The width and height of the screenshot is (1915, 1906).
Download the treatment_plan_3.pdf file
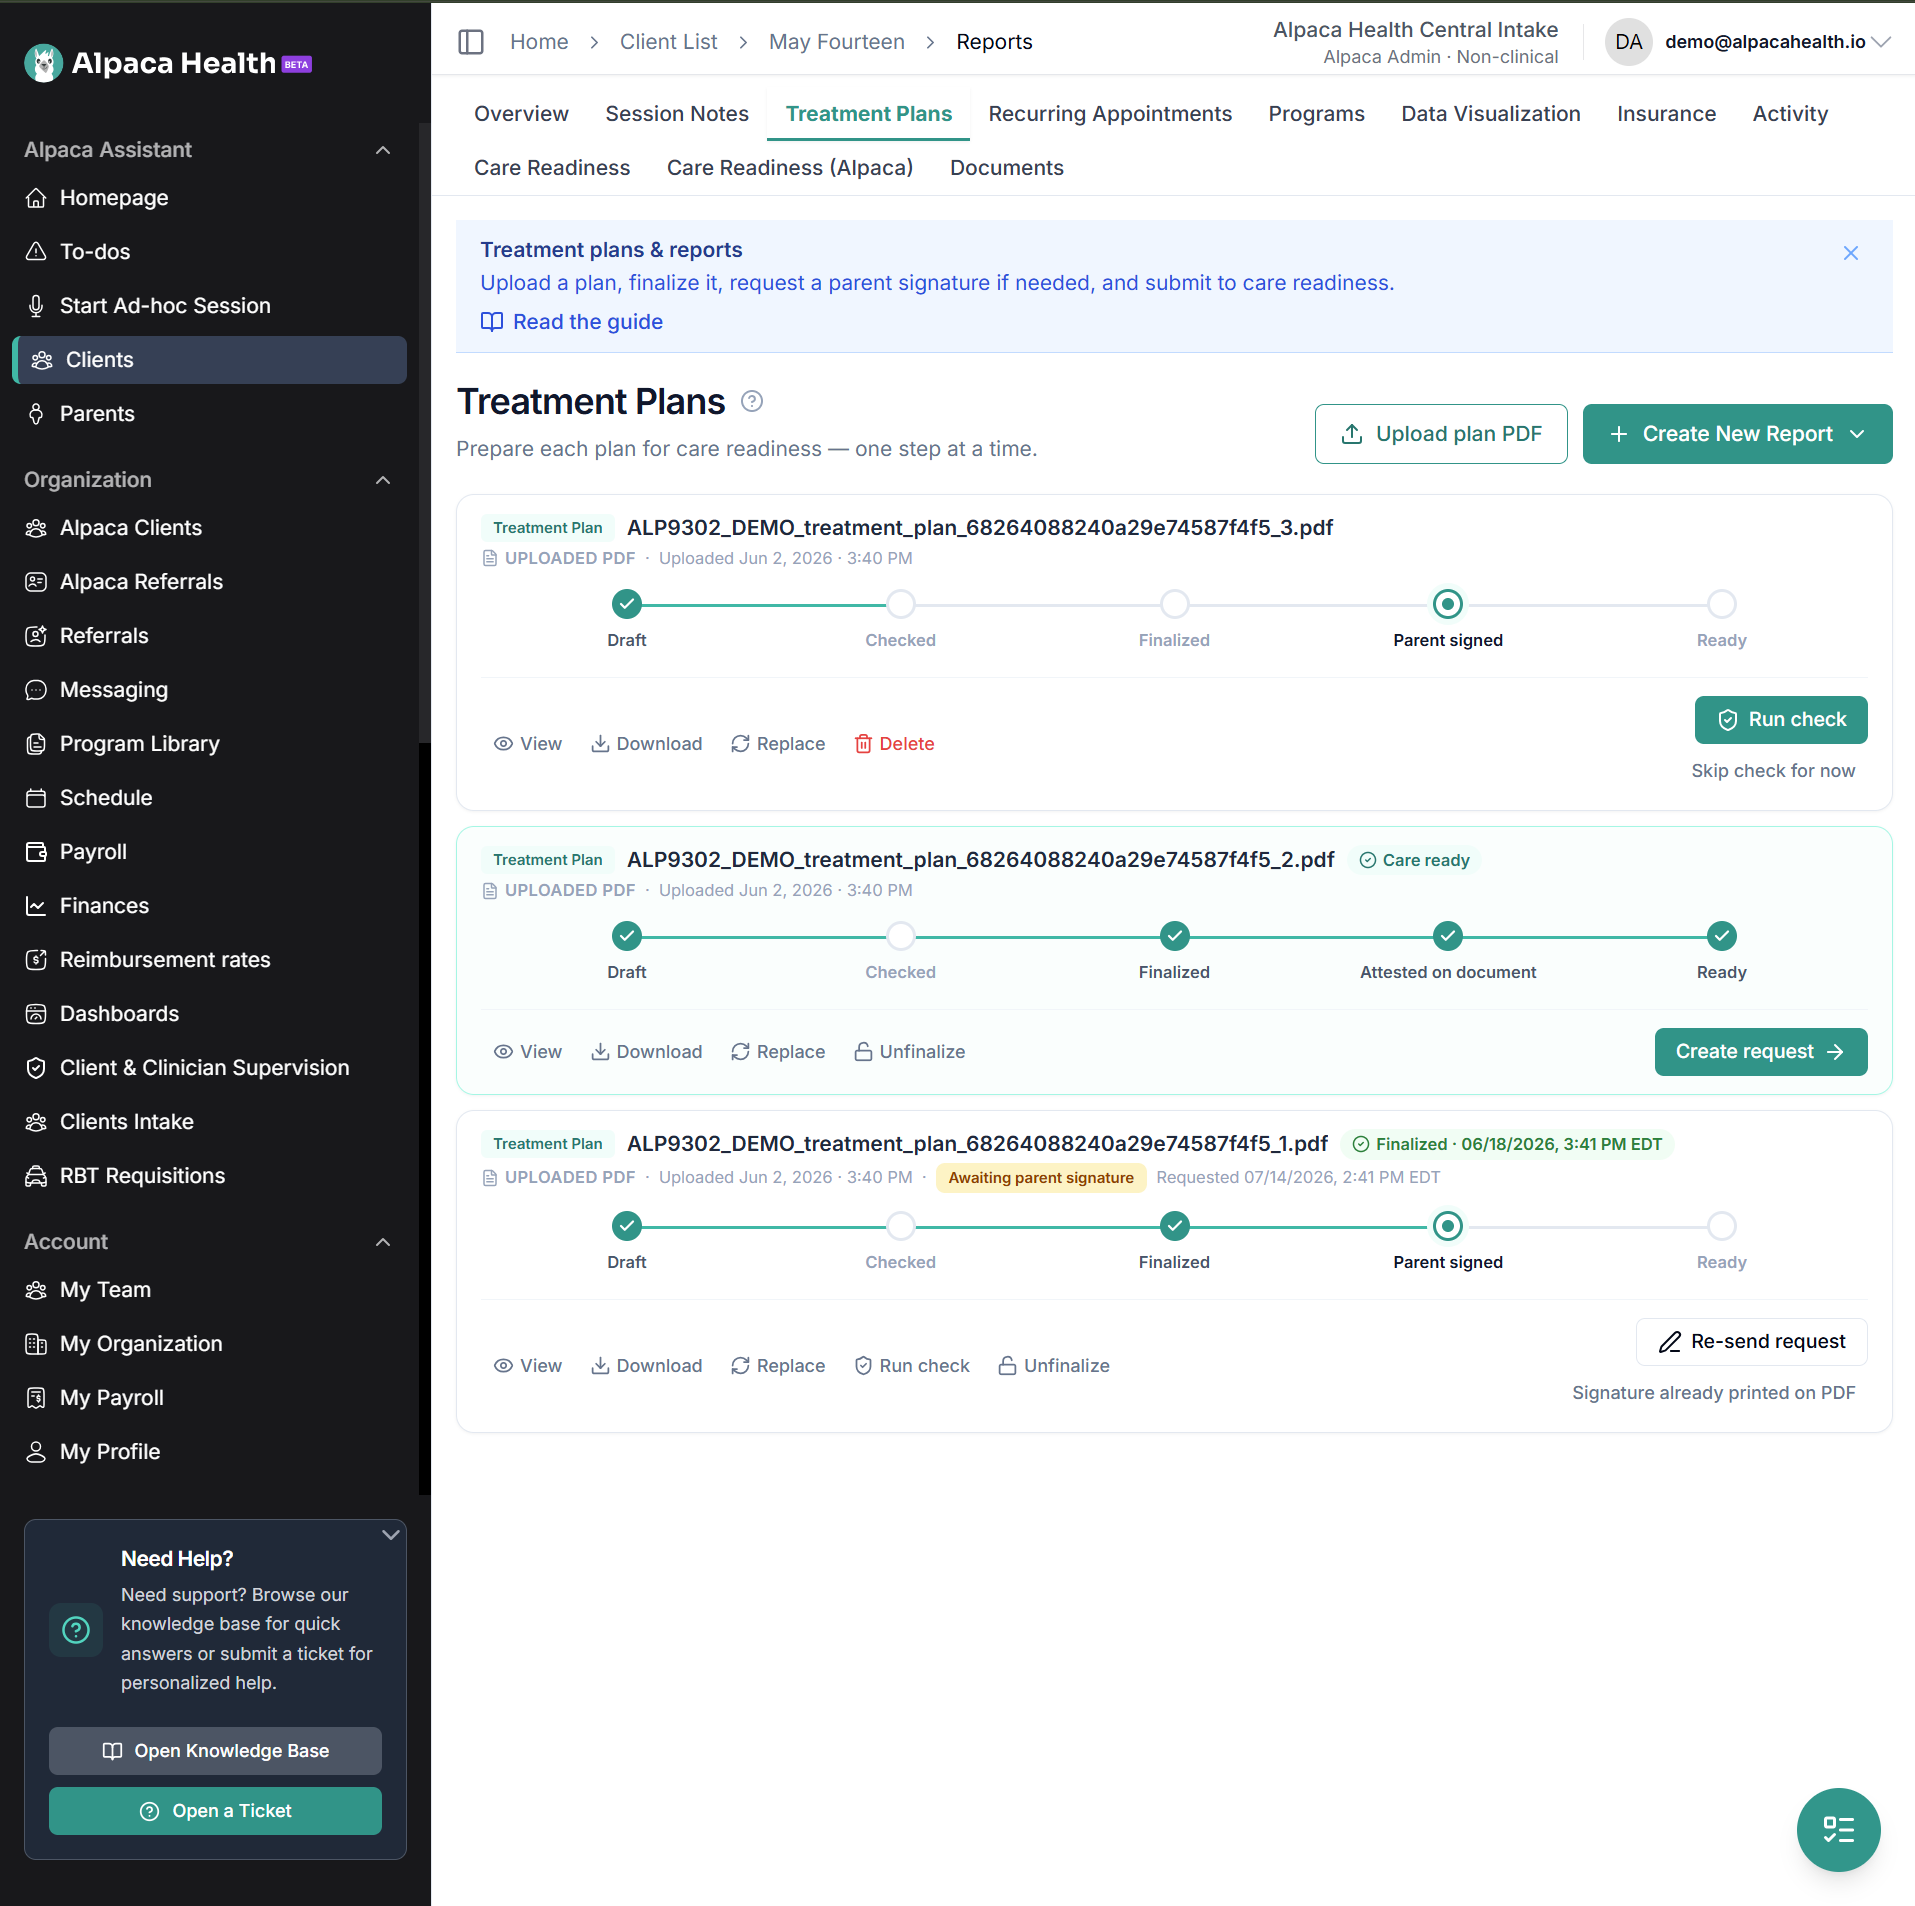point(647,744)
